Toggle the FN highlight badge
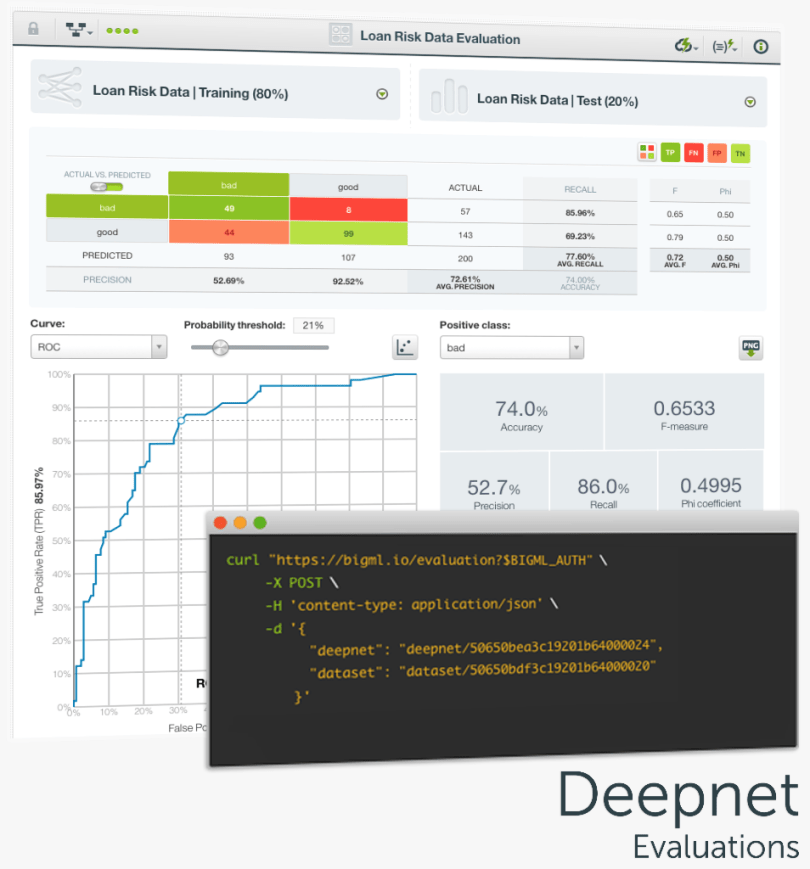This screenshot has width=810, height=869. click(693, 152)
